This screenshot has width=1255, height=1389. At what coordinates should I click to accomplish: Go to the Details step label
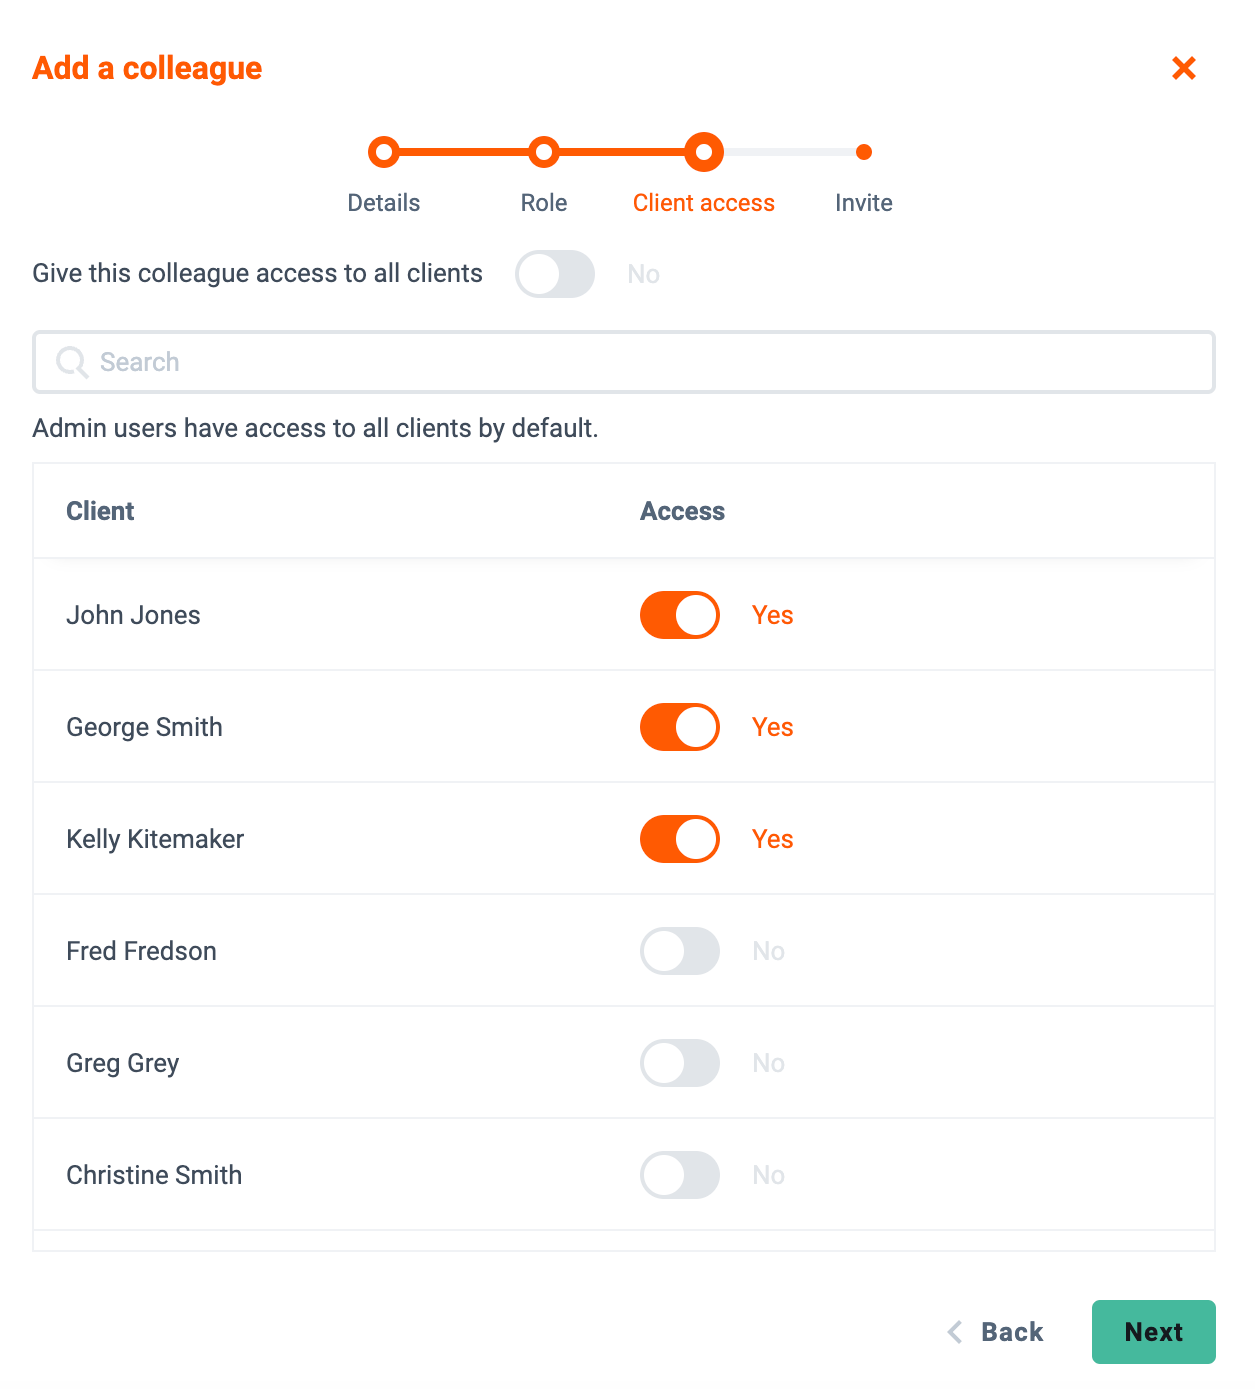384,203
